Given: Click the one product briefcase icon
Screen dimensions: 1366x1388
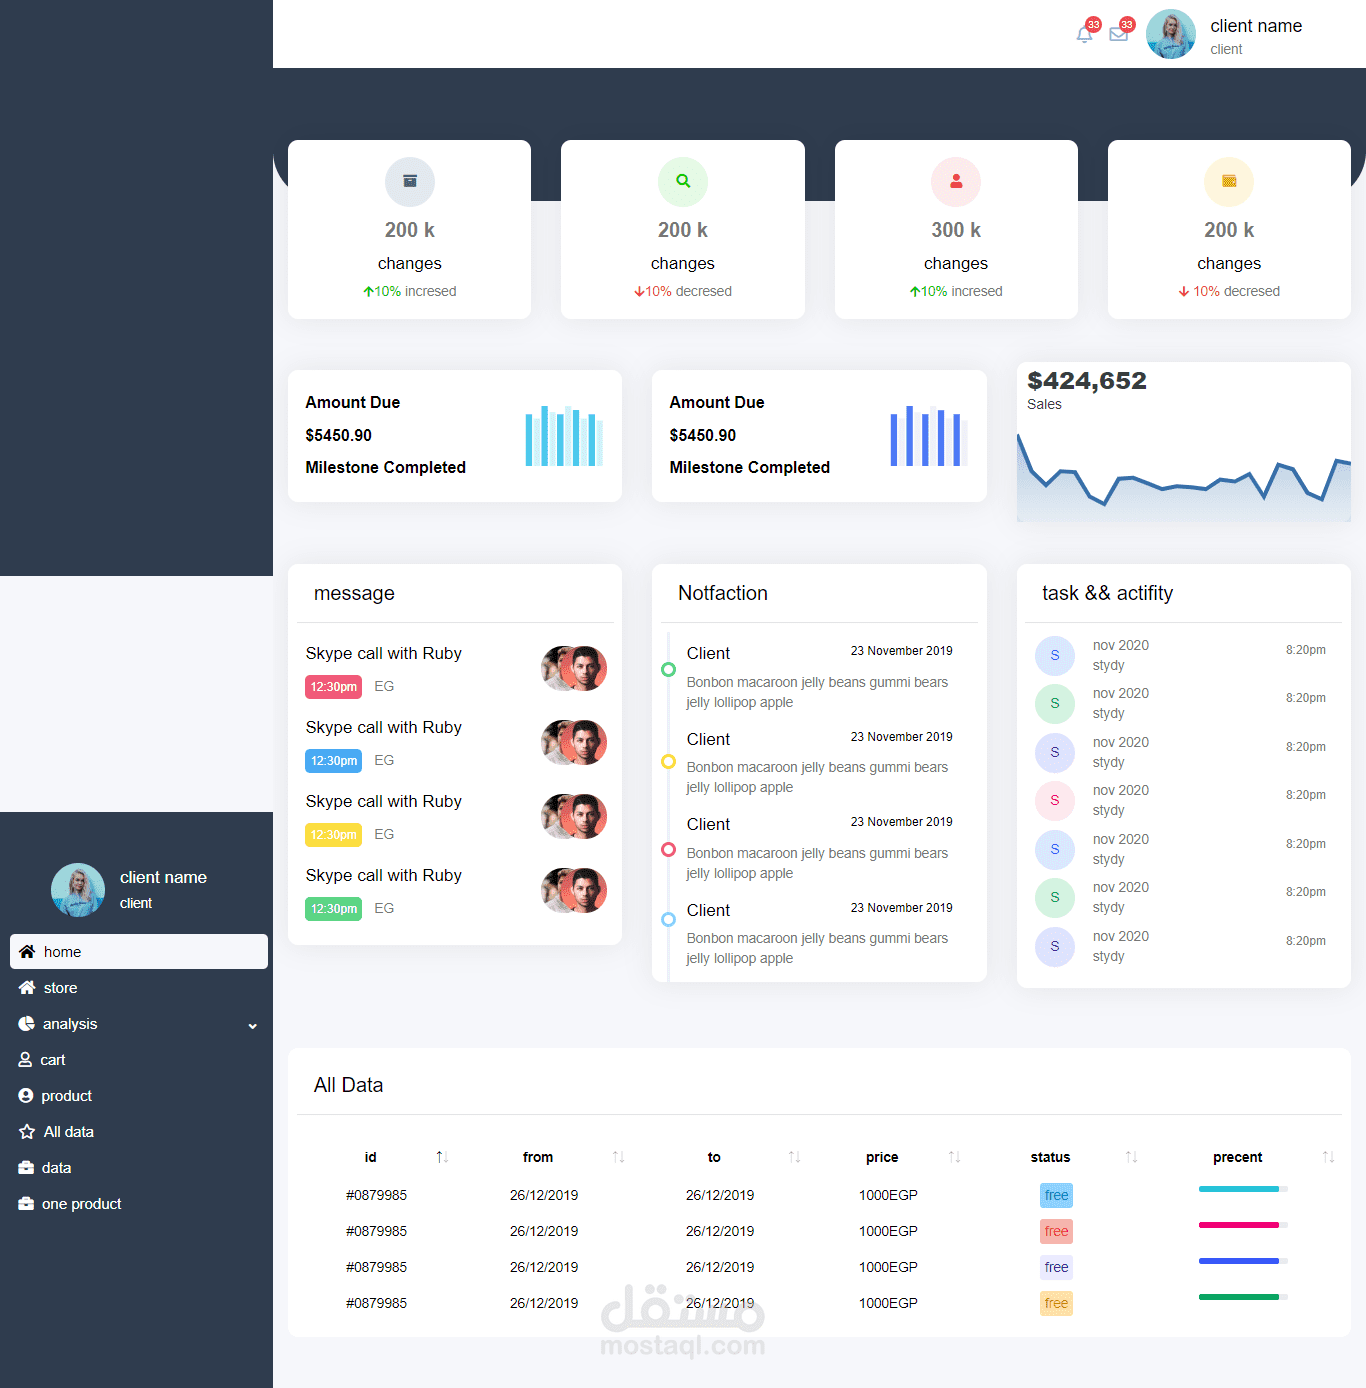Looking at the screenshot, I should click(26, 1204).
